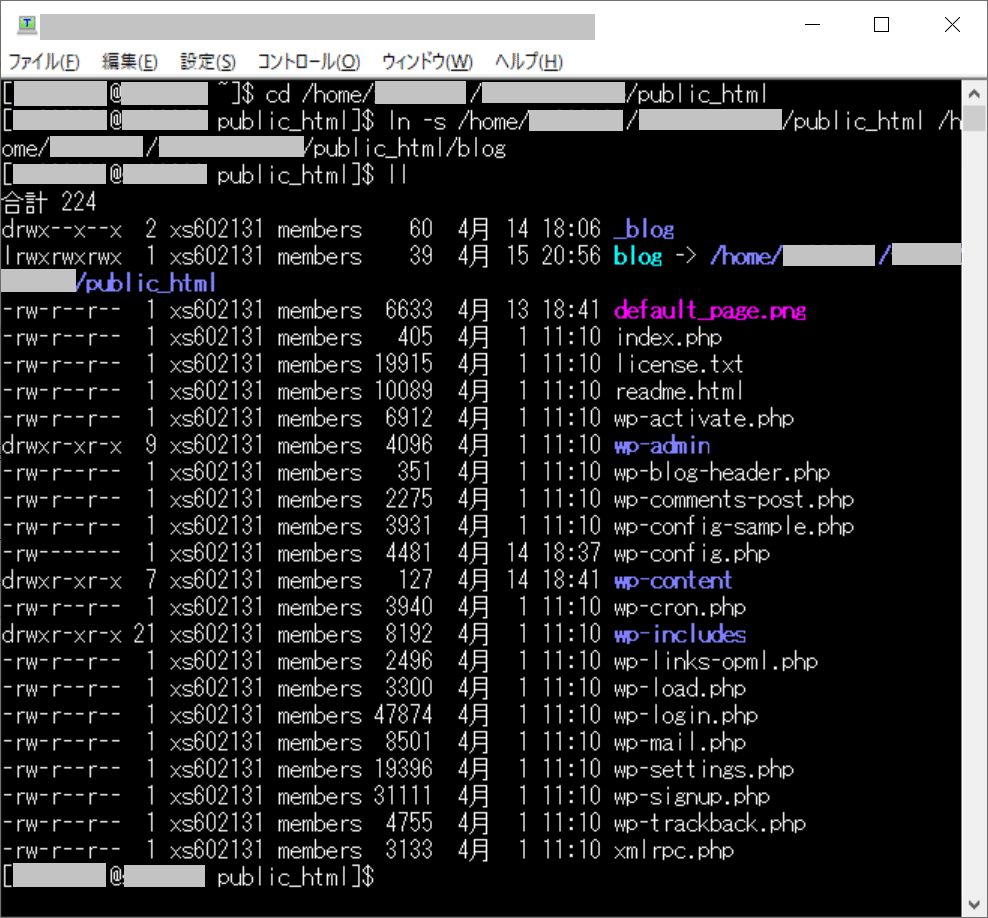Click the default_page.png file name
Screen dimensions: 988x918
click(710, 311)
